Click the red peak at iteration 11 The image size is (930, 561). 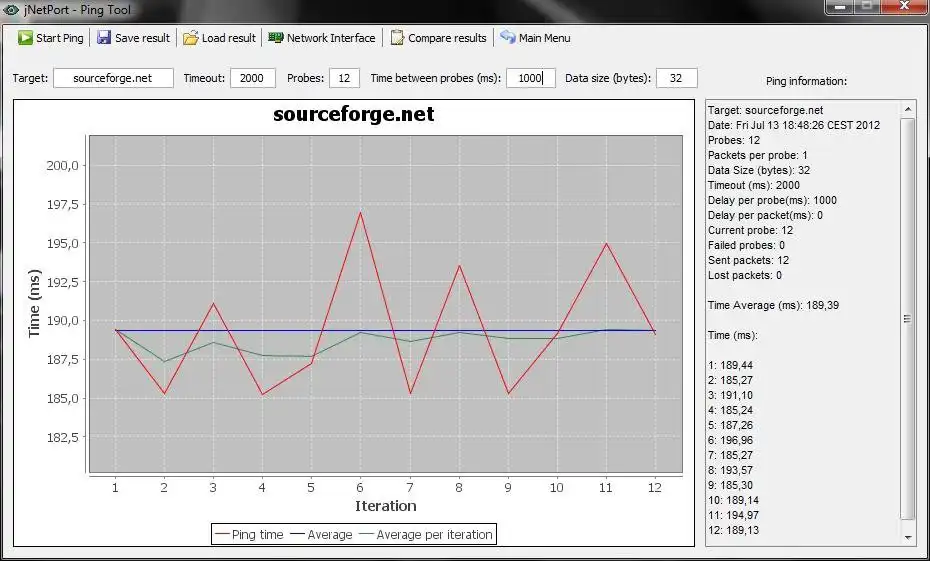(x=606, y=243)
